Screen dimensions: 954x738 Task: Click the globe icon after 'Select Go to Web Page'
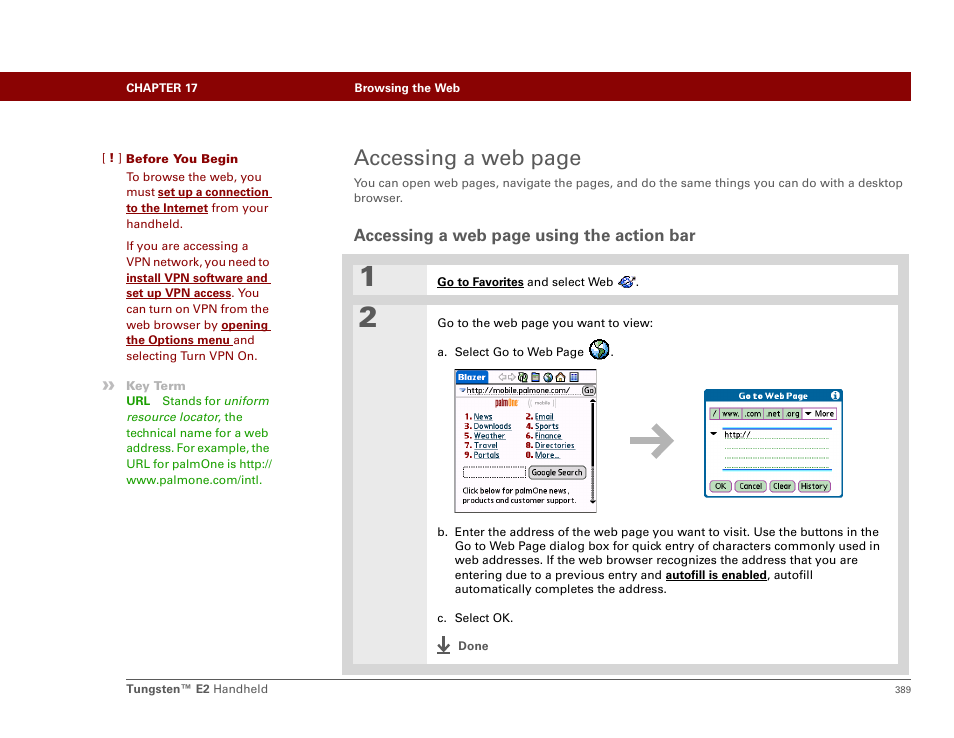tap(599, 349)
